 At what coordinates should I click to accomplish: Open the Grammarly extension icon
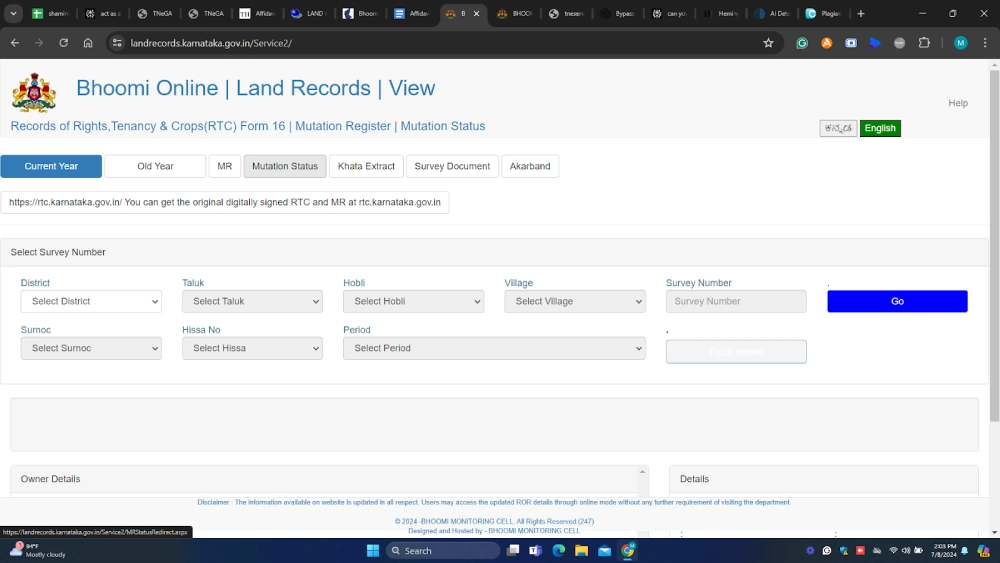point(802,43)
